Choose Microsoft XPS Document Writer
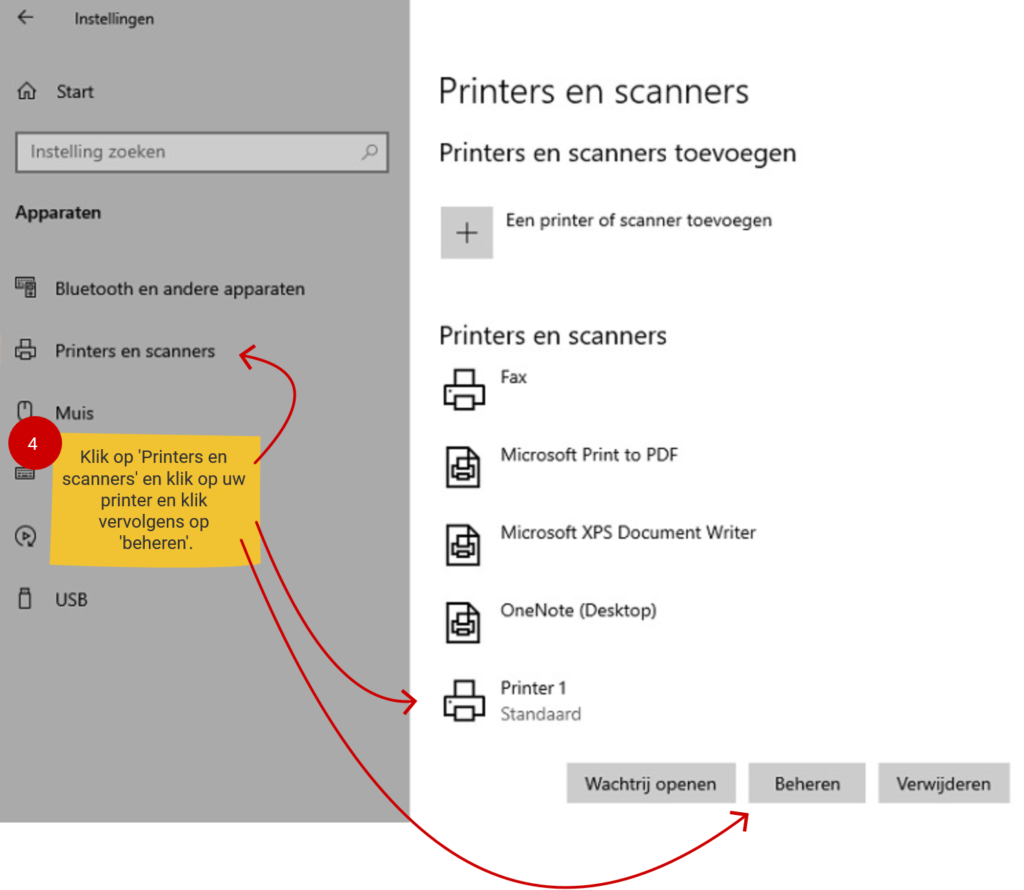 627,532
